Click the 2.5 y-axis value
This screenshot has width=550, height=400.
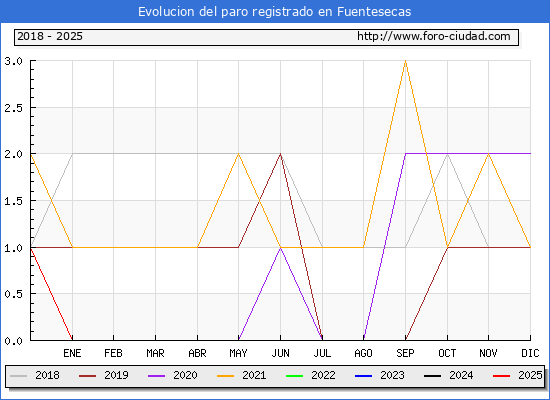coord(13,108)
